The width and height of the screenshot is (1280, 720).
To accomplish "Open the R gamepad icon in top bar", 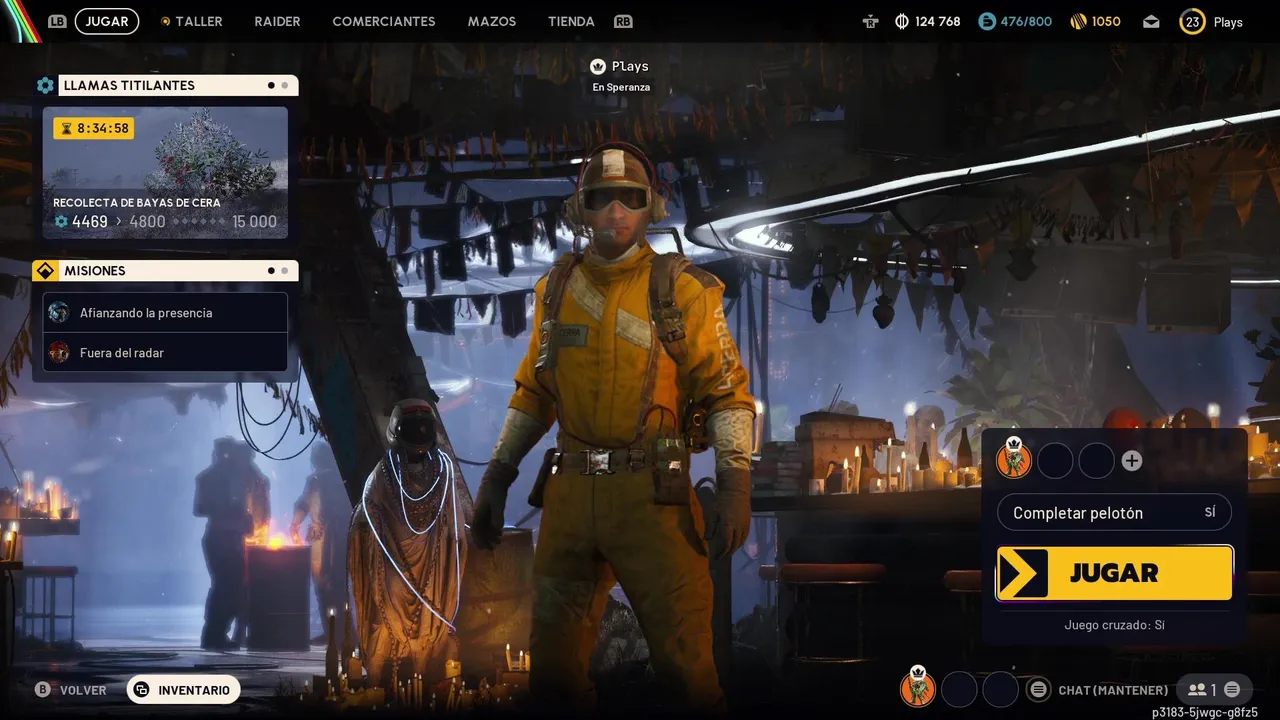I will pyautogui.click(x=871, y=21).
